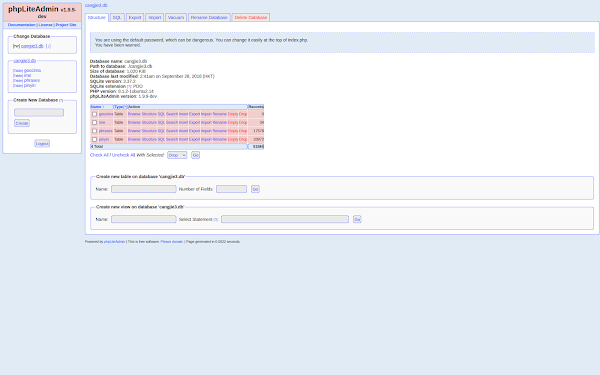
Task: Click Go to create the new table
Action: [x=255, y=189]
